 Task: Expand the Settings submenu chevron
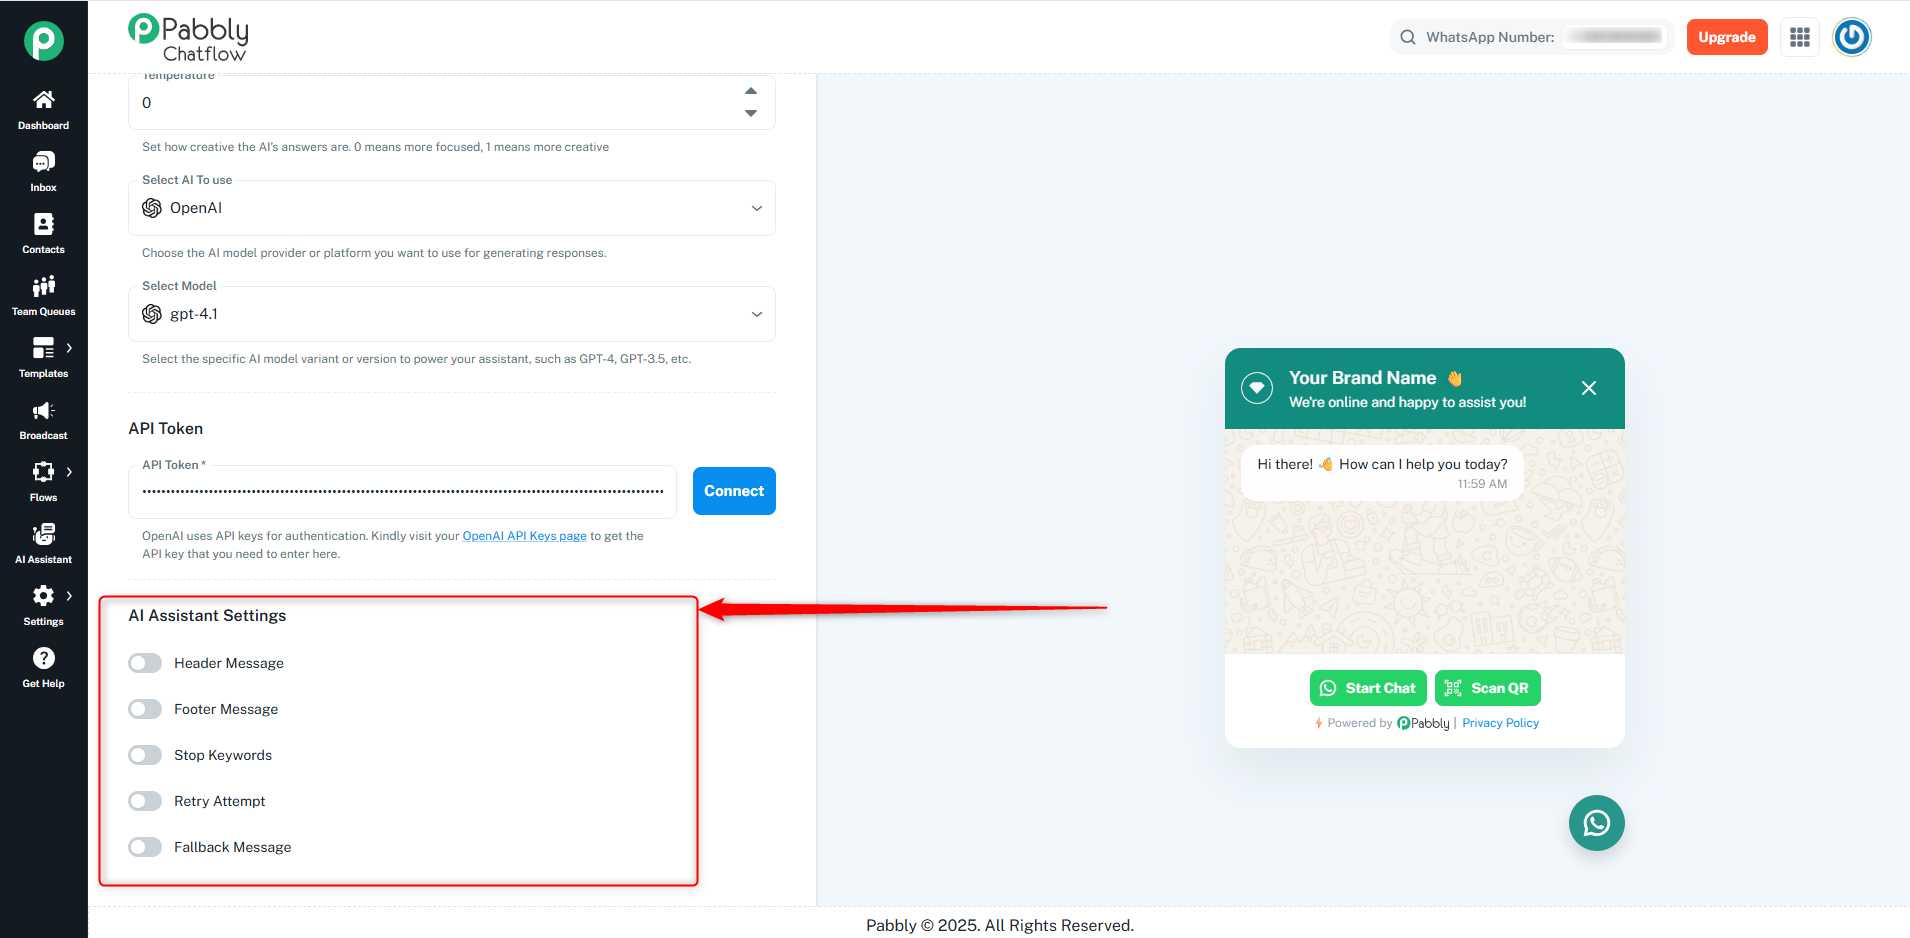pyautogui.click(x=69, y=596)
